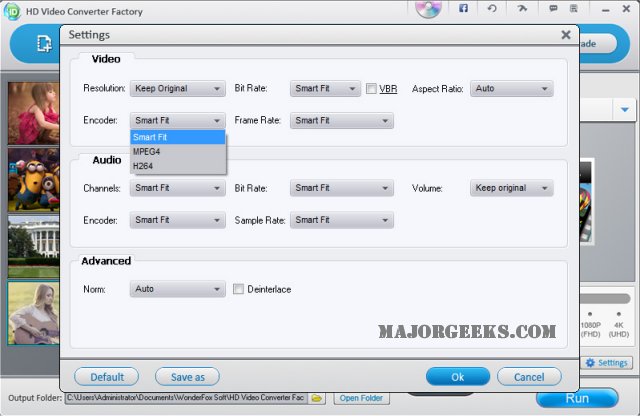Set quality slider to 4K (UHD) mark
Image resolution: width=640 pixels, height=416 pixels.
point(619,314)
